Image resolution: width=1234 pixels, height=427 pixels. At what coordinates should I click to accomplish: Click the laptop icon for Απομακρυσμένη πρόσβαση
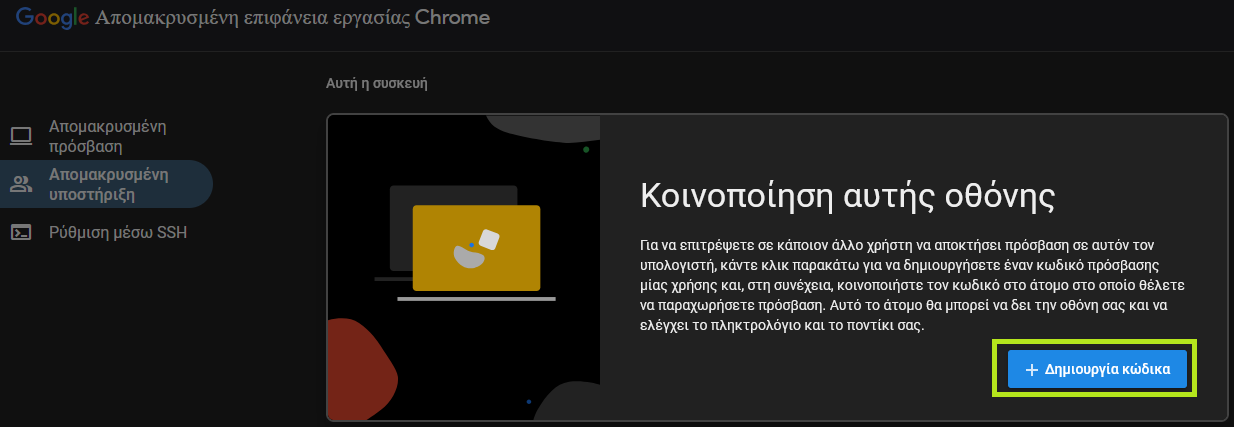click(21, 136)
